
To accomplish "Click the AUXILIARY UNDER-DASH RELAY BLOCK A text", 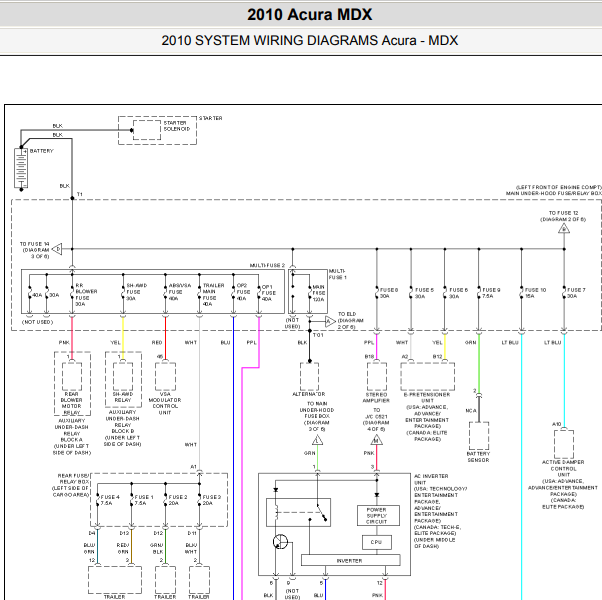I will (71, 436).
